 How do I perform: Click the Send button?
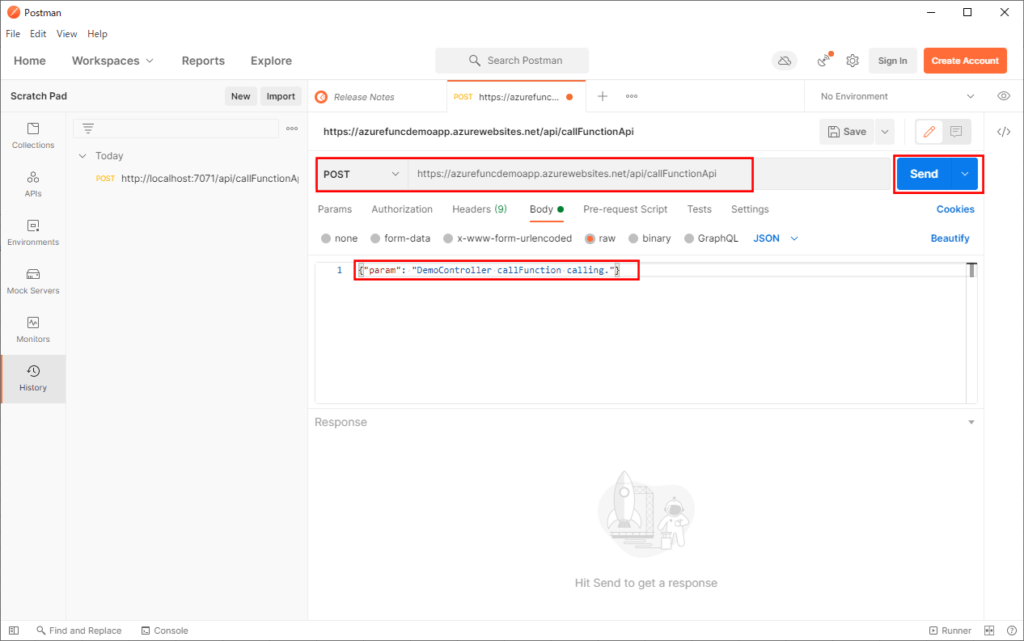click(924, 173)
